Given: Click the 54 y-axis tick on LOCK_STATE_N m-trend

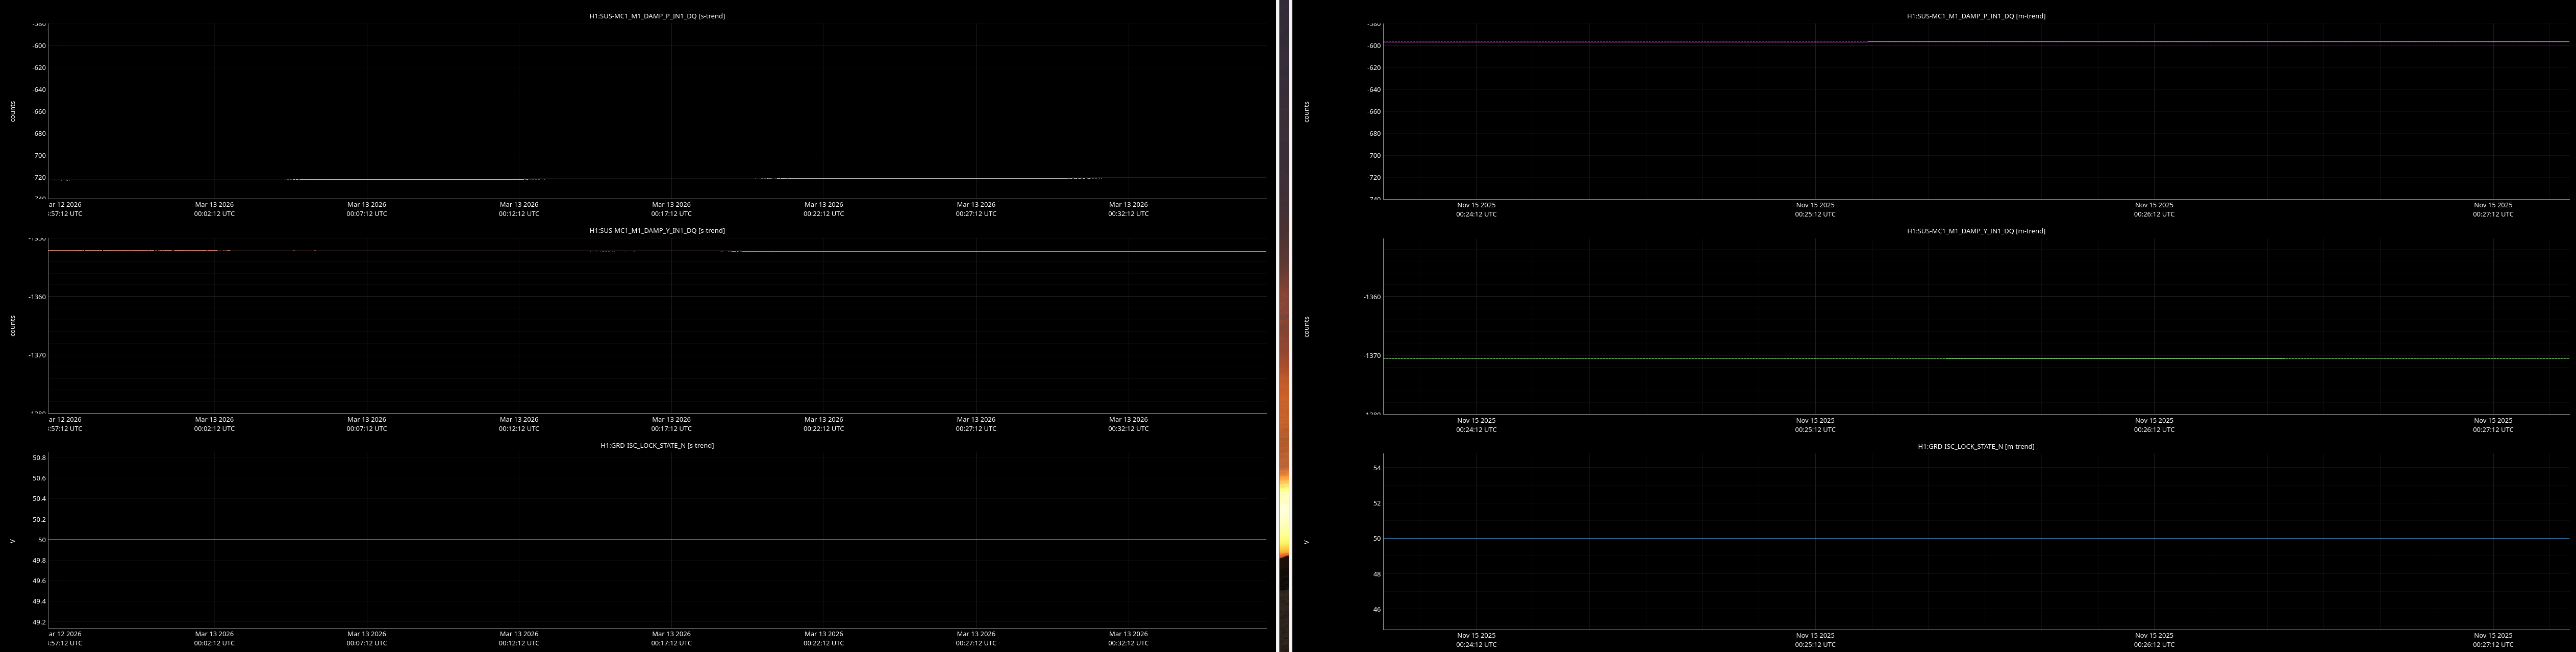Looking at the screenshot, I should 1376,468.
